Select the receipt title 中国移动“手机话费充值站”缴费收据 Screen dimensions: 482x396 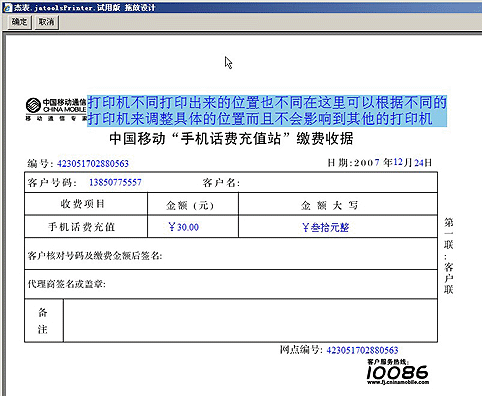coord(231,139)
